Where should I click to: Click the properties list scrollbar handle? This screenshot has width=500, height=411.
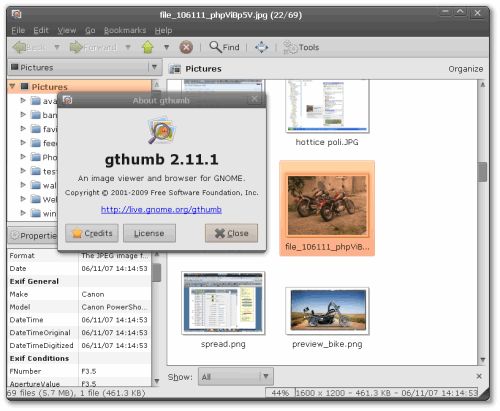156,273
